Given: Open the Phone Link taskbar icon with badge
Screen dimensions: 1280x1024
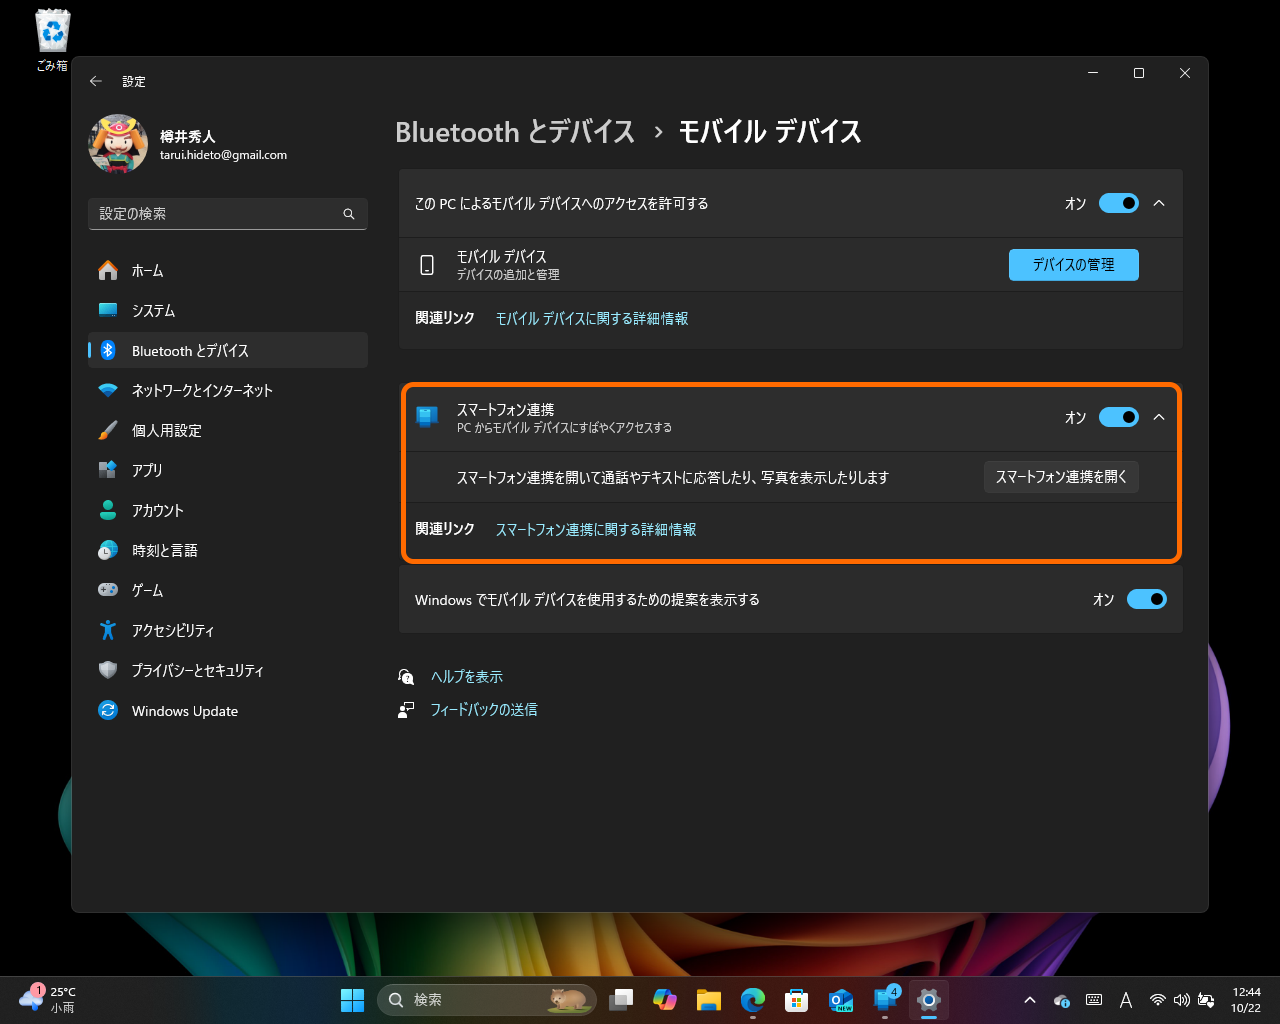Looking at the screenshot, I should (884, 999).
